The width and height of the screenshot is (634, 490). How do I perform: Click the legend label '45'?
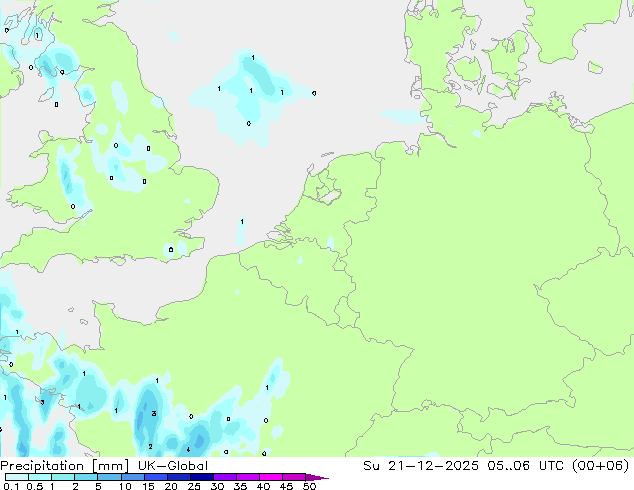287,486
